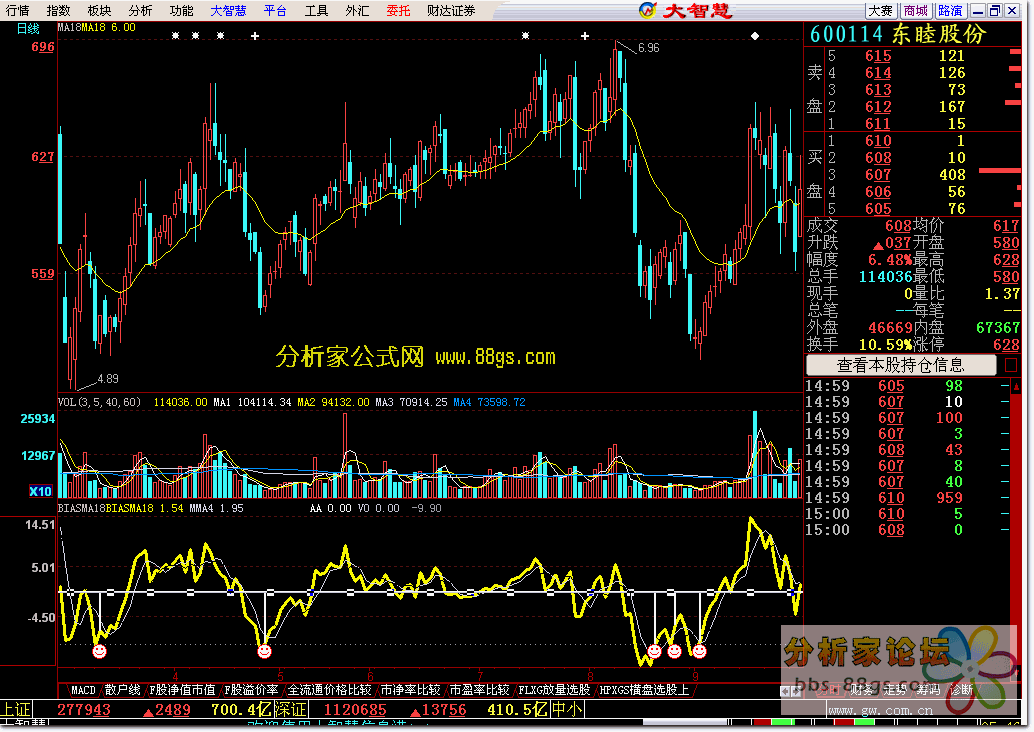1034x732 pixels.
Task: Click the 深证 index in status bar
Action: [x=290, y=710]
